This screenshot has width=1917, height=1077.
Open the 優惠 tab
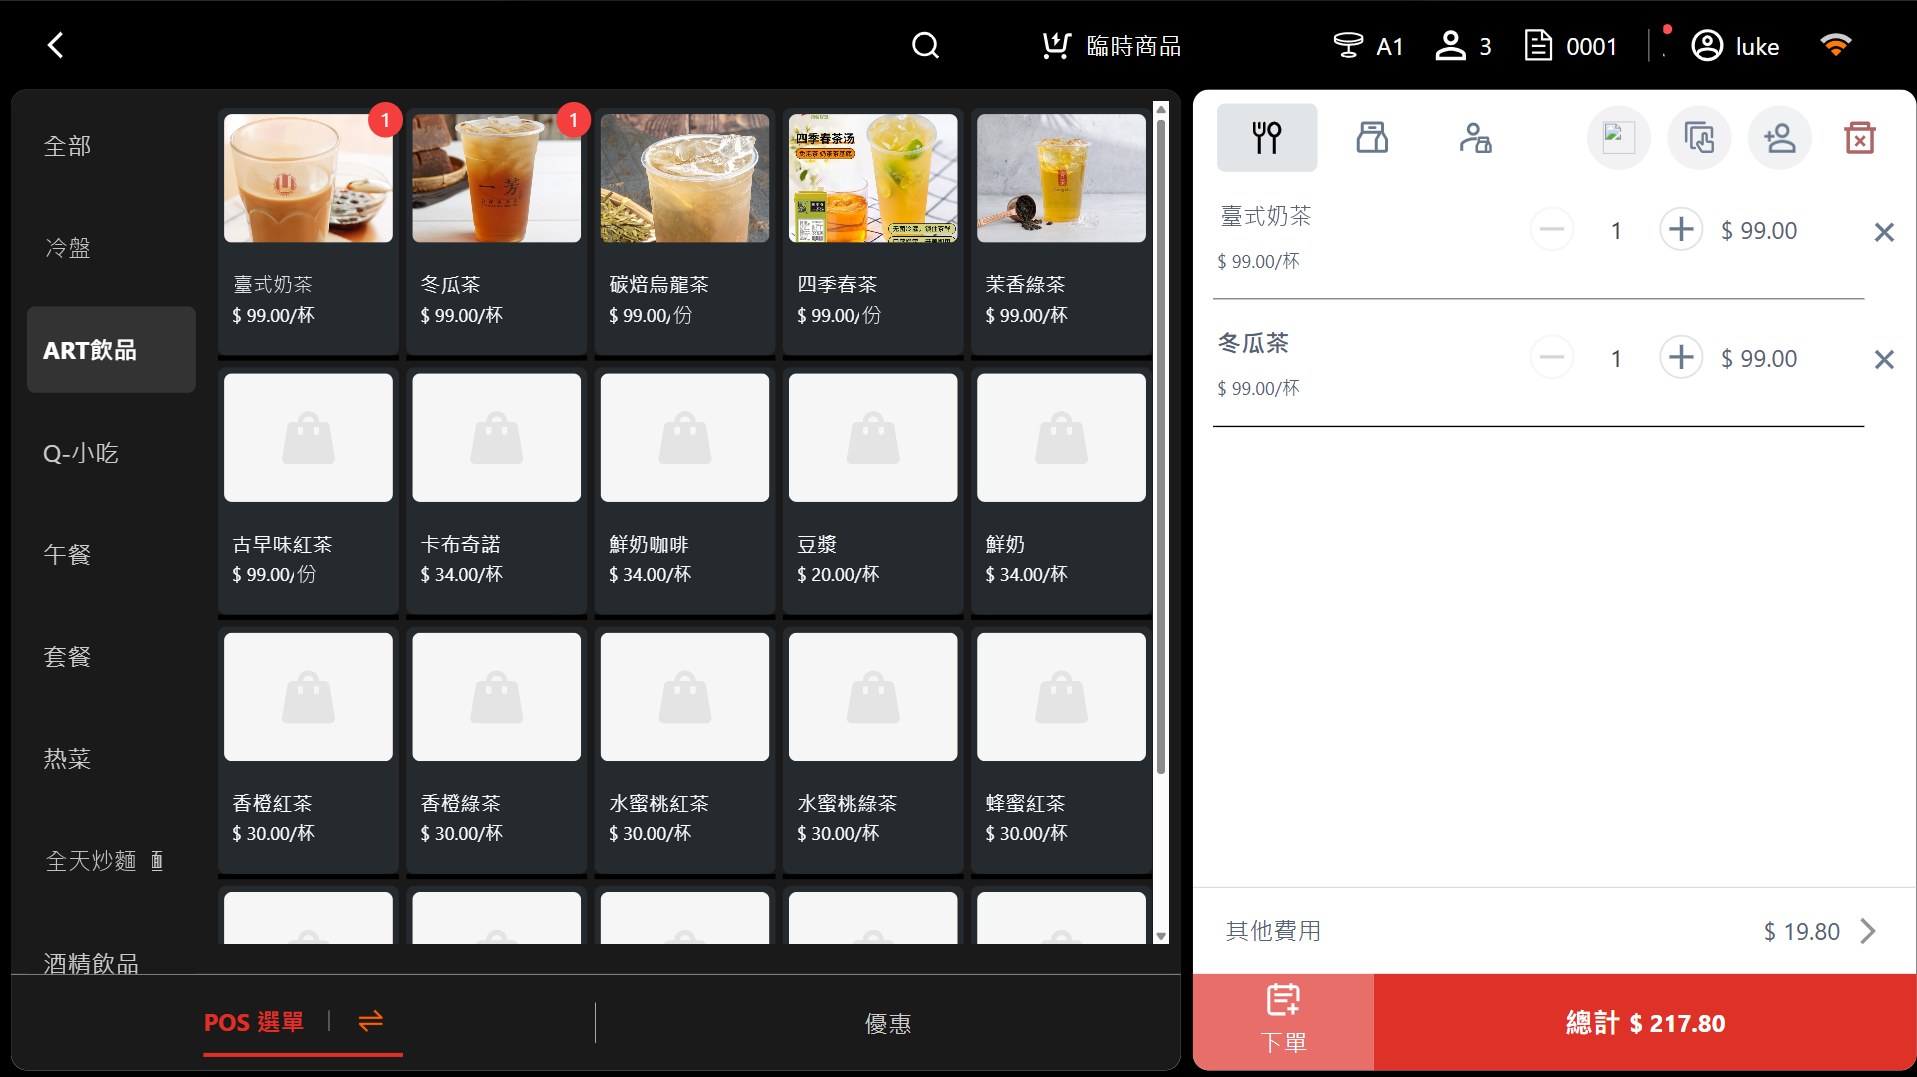pyautogui.click(x=888, y=1023)
